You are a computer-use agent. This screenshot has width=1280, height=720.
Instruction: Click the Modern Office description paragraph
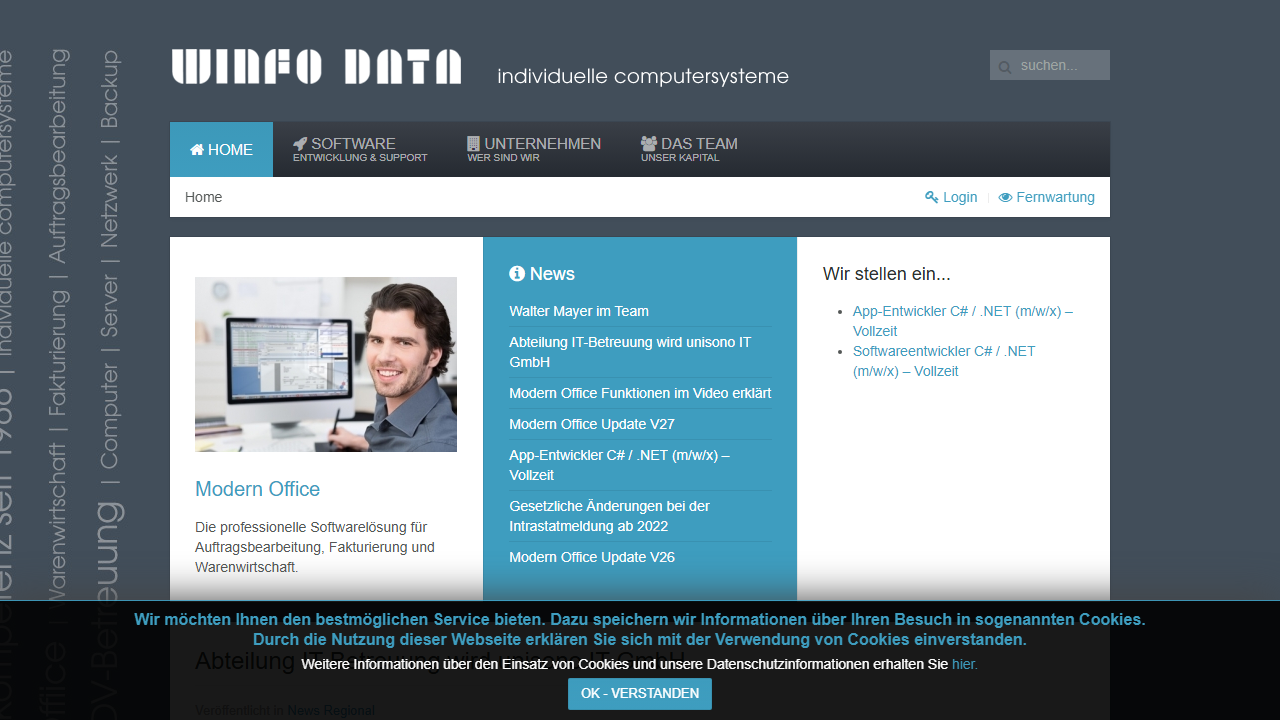click(315, 547)
